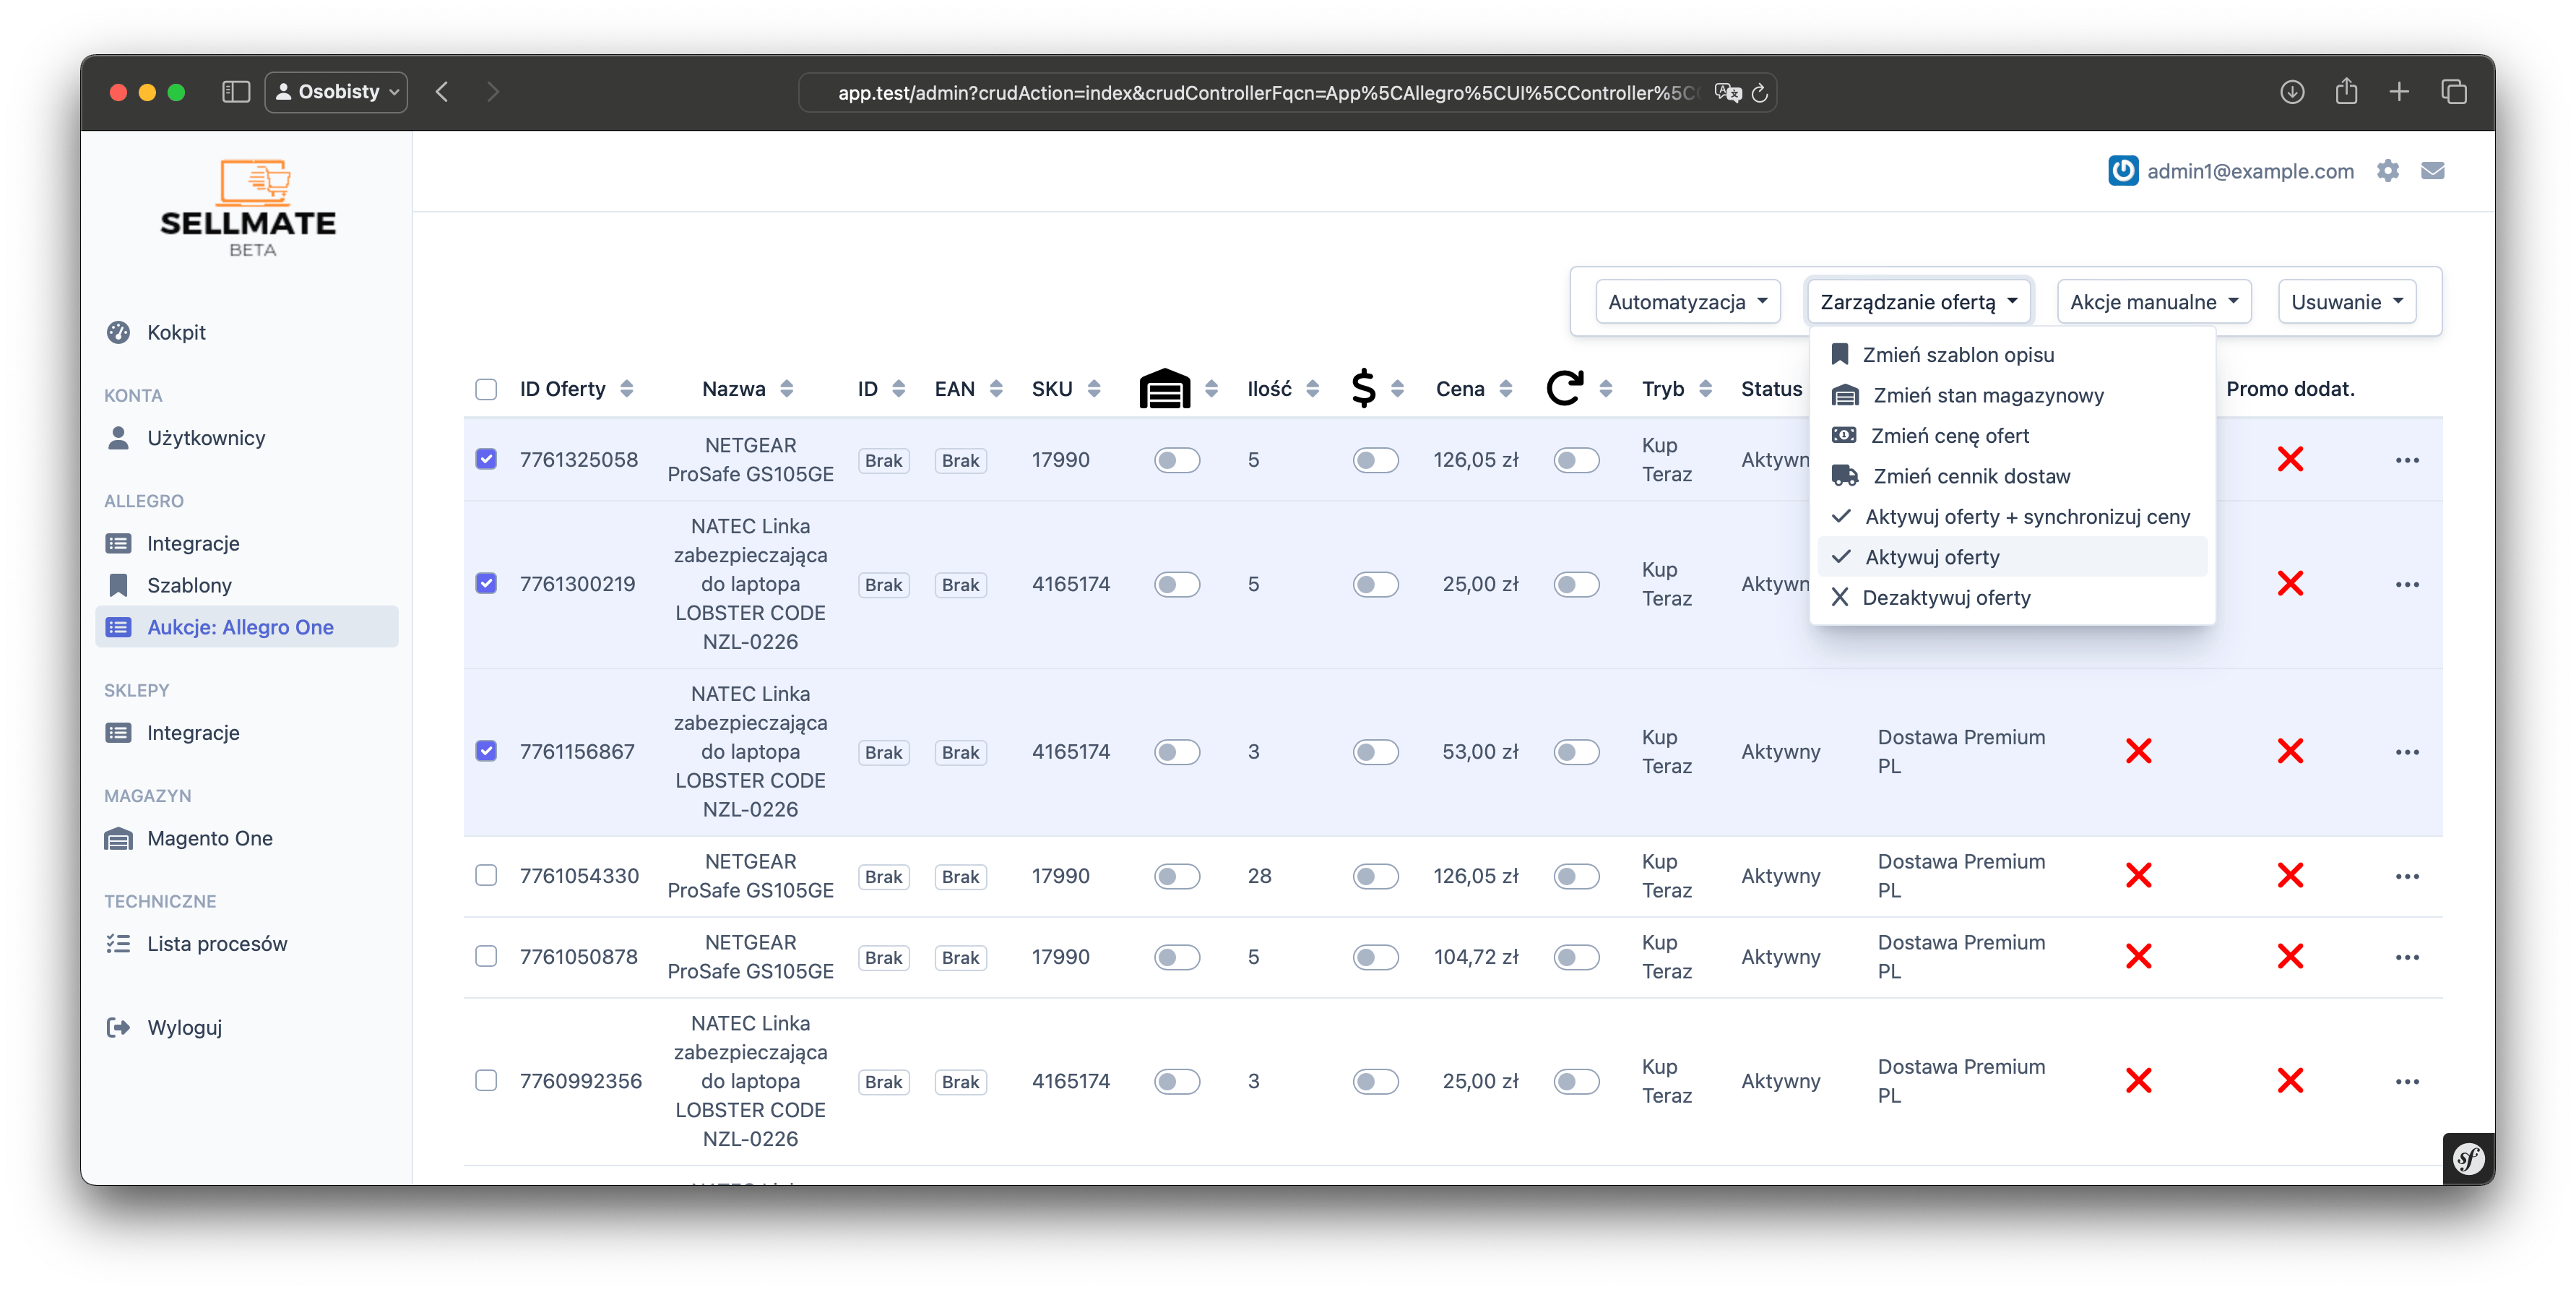Click the Wyloguj link text

click(x=184, y=1027)
